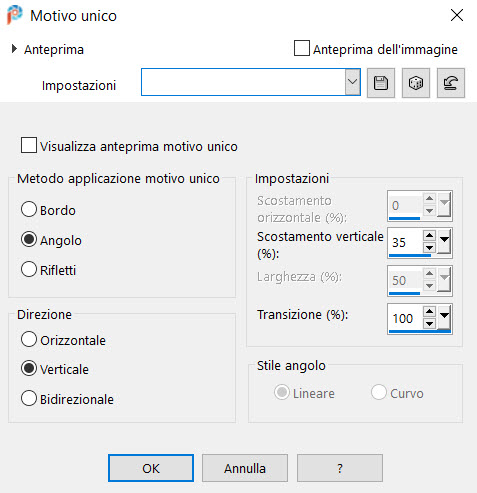
Task: Click the Annulla button
Action: coord(245,468)
